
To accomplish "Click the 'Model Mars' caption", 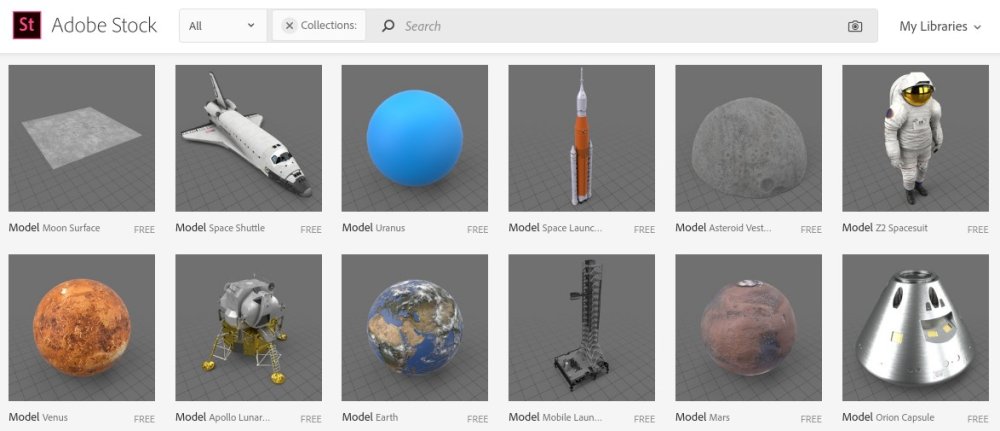I will [x=703, y=417].
